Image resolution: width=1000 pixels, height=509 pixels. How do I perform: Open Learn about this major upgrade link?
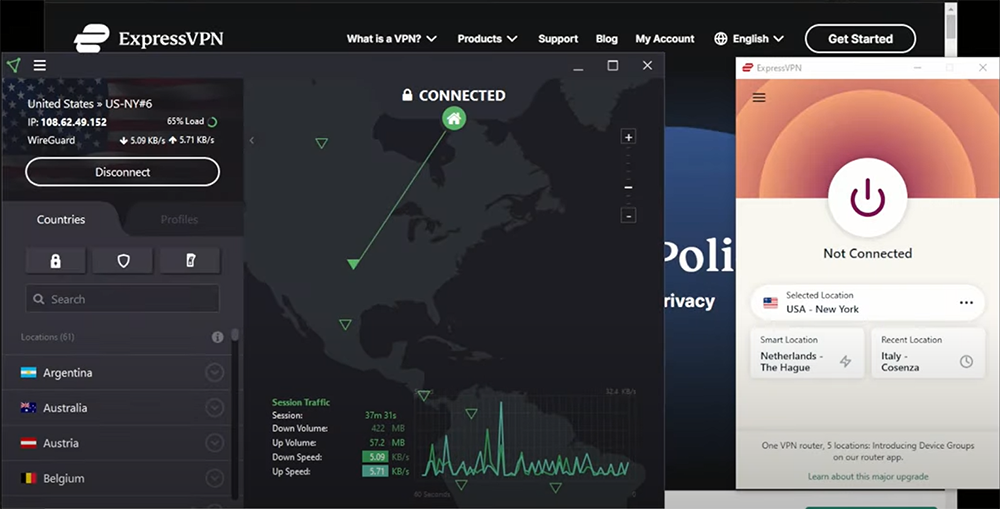(868, 476)
